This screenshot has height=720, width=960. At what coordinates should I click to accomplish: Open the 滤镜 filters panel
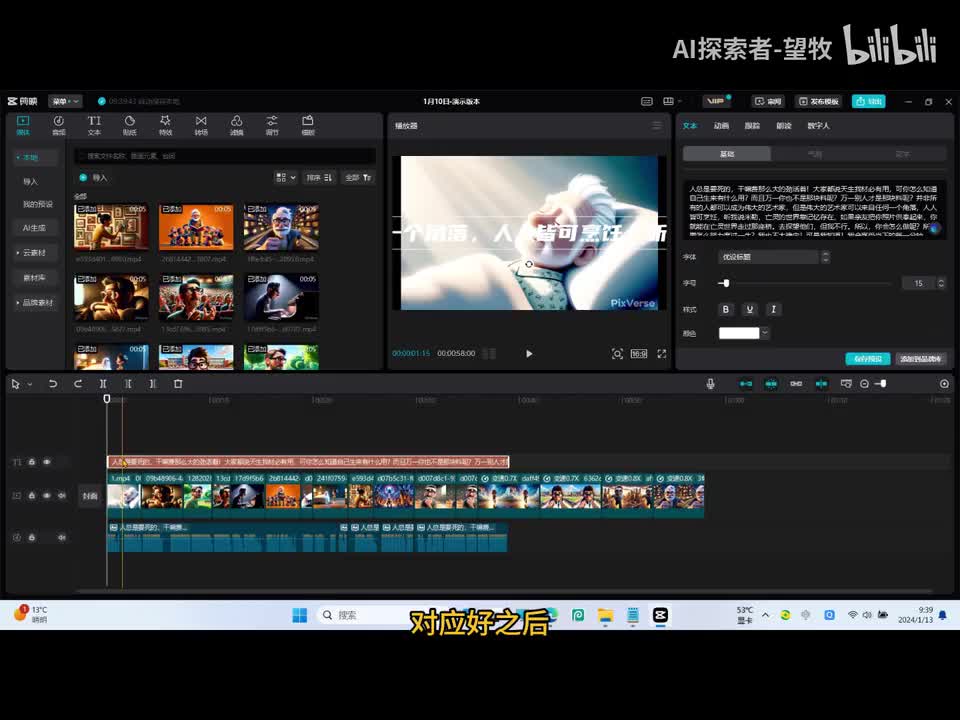[x=236, y=124]
